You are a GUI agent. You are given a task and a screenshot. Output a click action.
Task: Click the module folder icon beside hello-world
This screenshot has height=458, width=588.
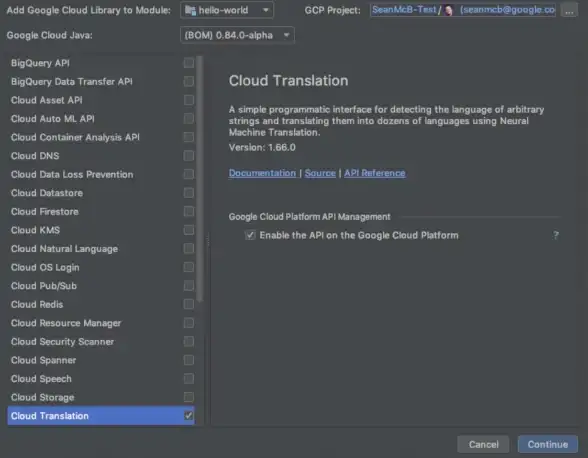tap(190, 10)
